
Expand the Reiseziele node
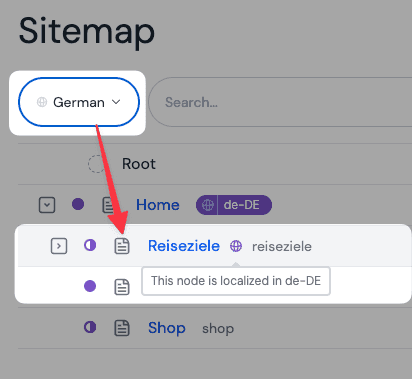(59, 246)
